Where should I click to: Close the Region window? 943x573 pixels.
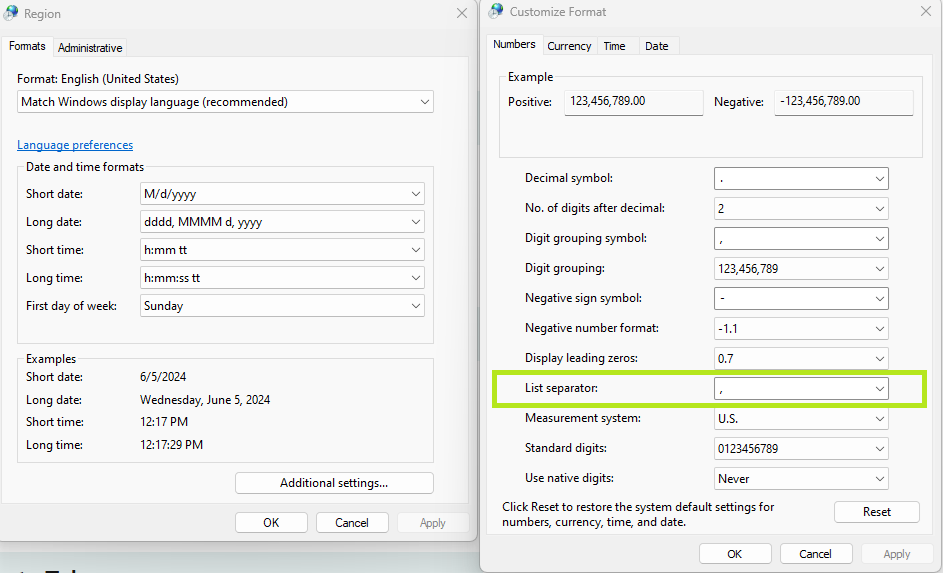coord(462,13)
